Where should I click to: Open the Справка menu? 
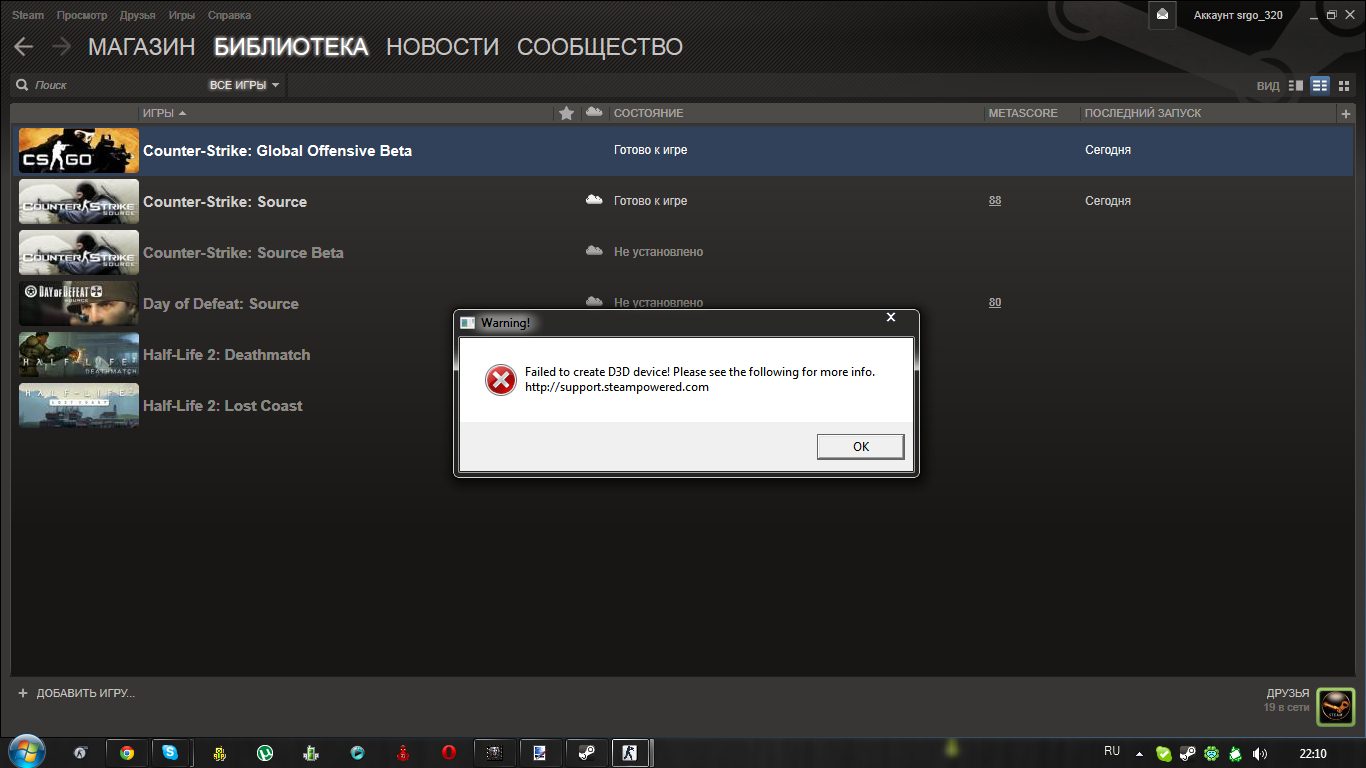[230, 15]
